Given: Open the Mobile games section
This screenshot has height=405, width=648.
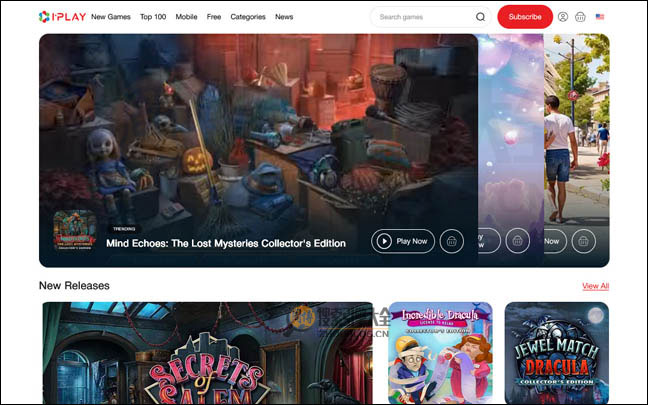Looking at the screenshot, I should pyautogui.click(x=186, y=17).
